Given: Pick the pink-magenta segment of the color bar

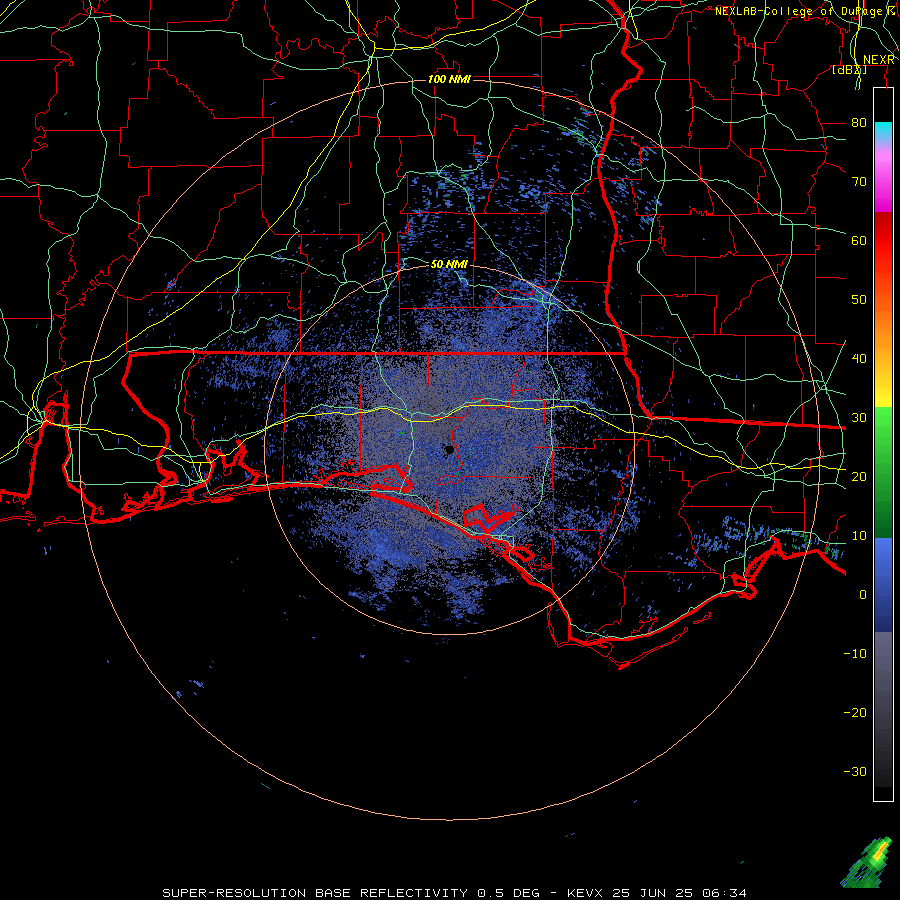Looking at the screenshot, I should (883, 181).
